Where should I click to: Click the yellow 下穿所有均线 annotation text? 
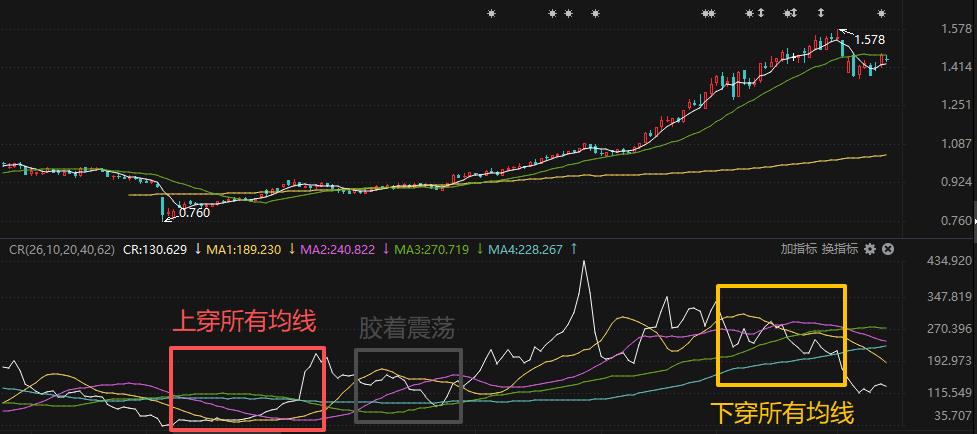tap(782, 410)
